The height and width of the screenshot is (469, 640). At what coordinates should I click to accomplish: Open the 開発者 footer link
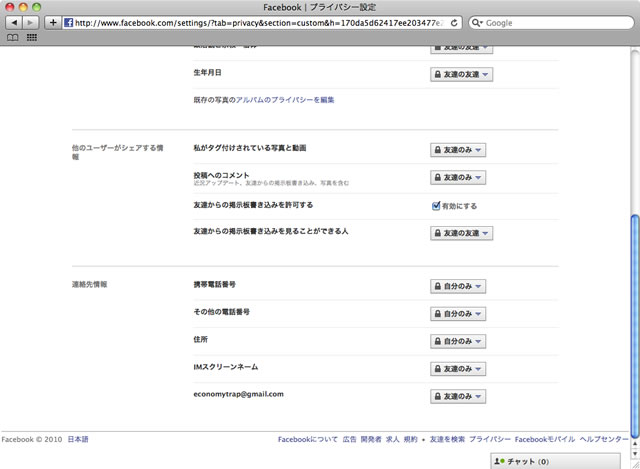coord(371,439)
